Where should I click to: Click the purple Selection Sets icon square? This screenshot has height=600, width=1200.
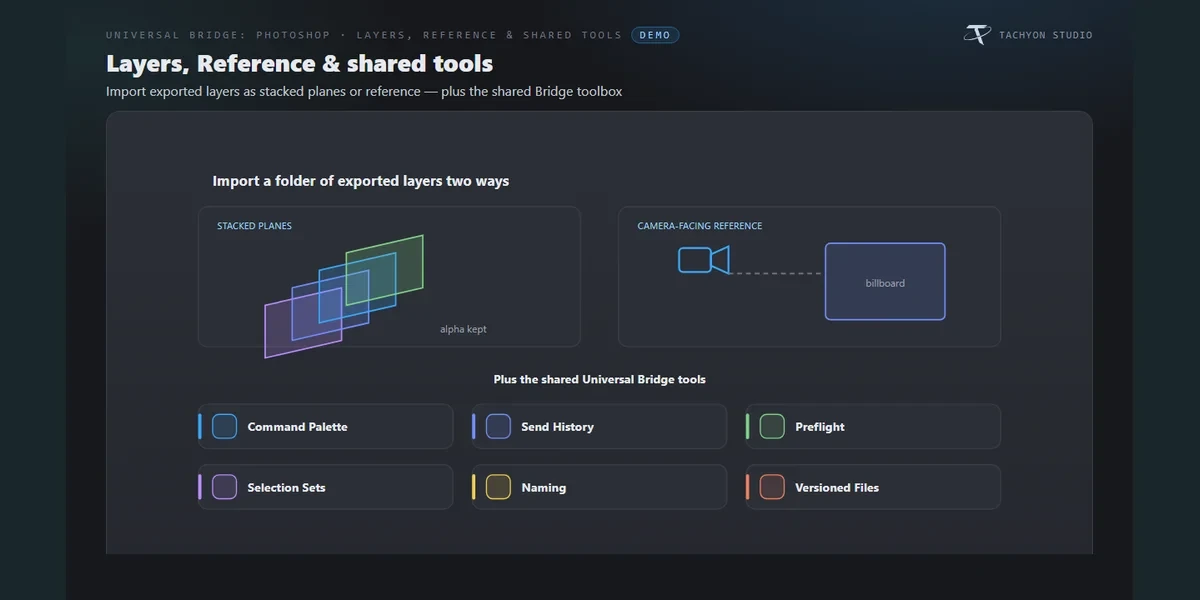coord(224,487)
